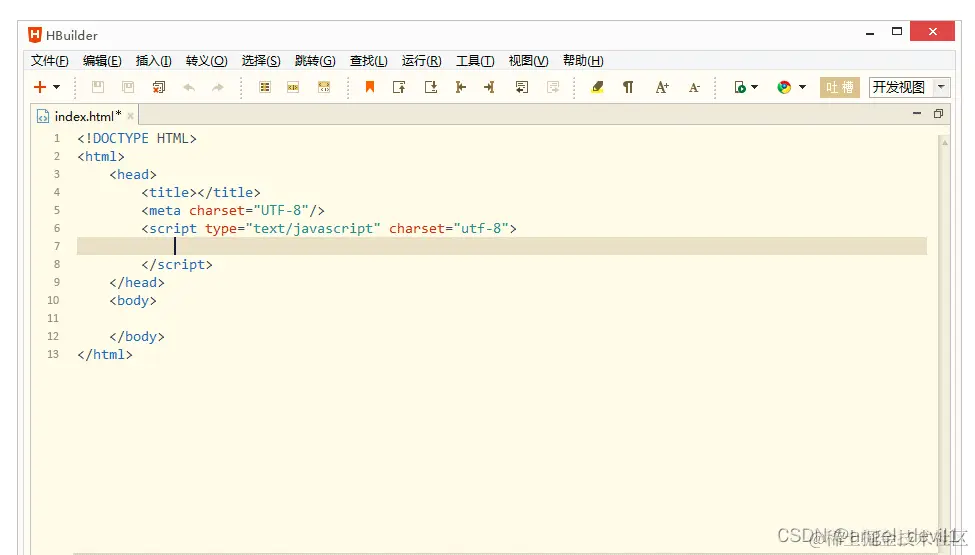Open the 转义(O) menu
Viewport: 975px width, 555px height.
coord(206,60)
